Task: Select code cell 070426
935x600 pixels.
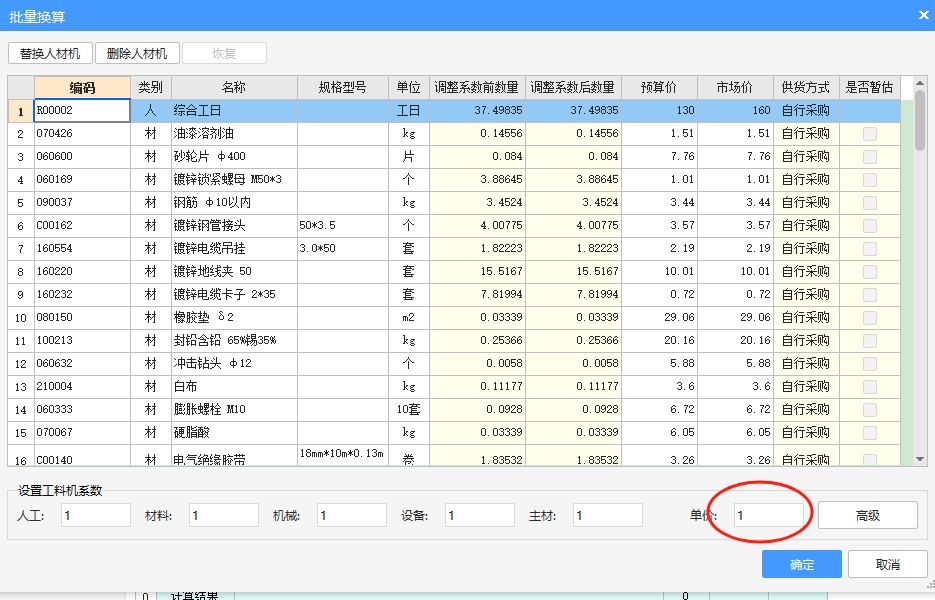Action: point(82,134)
